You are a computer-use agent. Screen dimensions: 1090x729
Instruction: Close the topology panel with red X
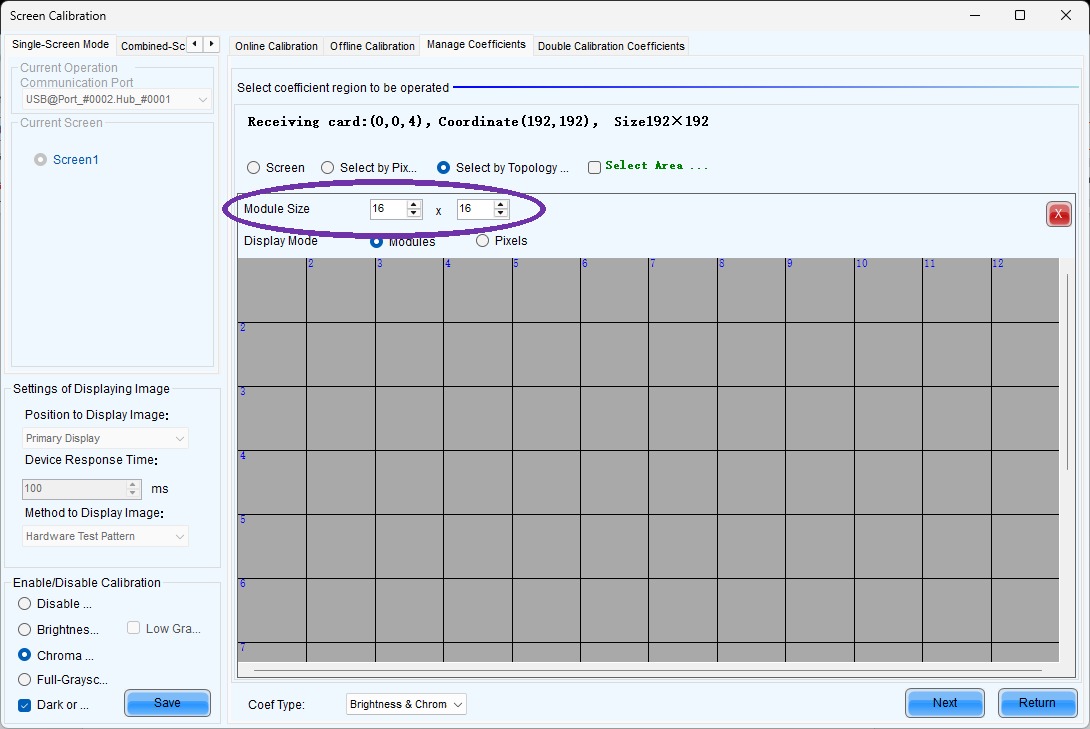(x=1058, y=214)
